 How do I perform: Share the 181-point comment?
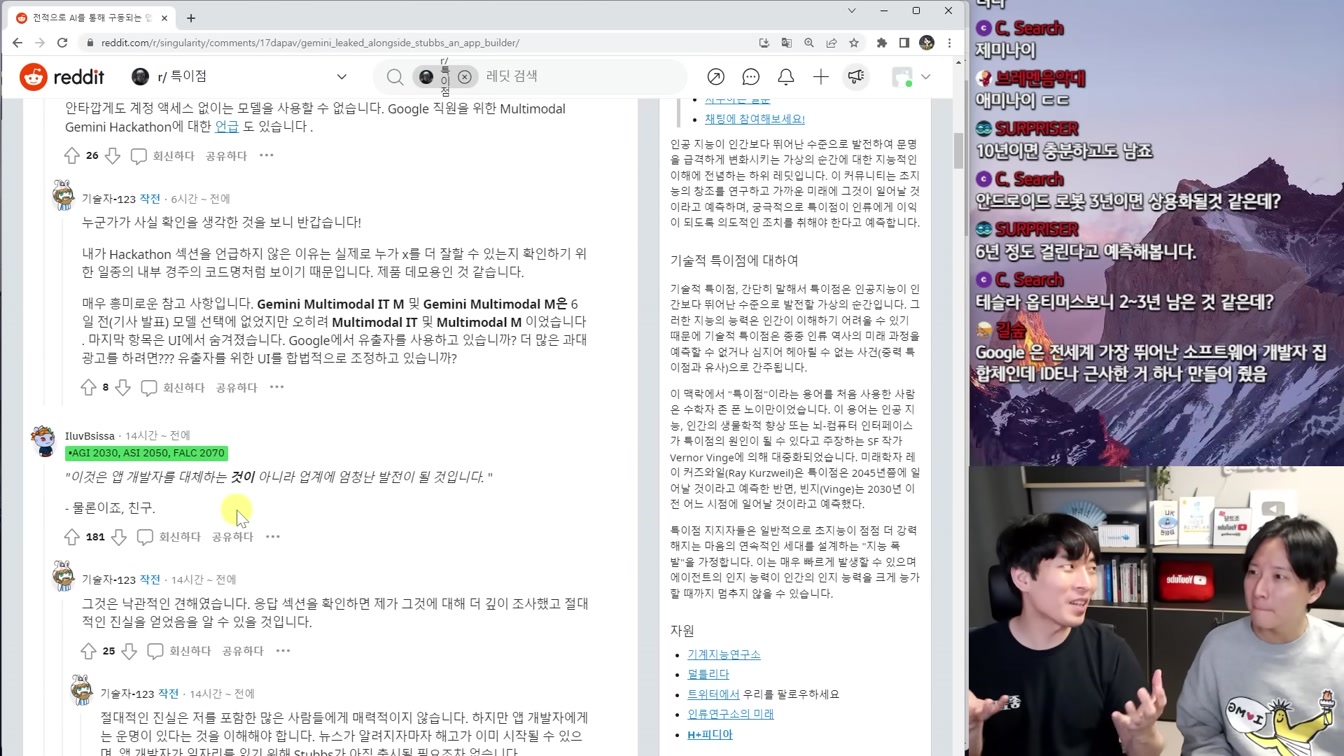[232, 537]
